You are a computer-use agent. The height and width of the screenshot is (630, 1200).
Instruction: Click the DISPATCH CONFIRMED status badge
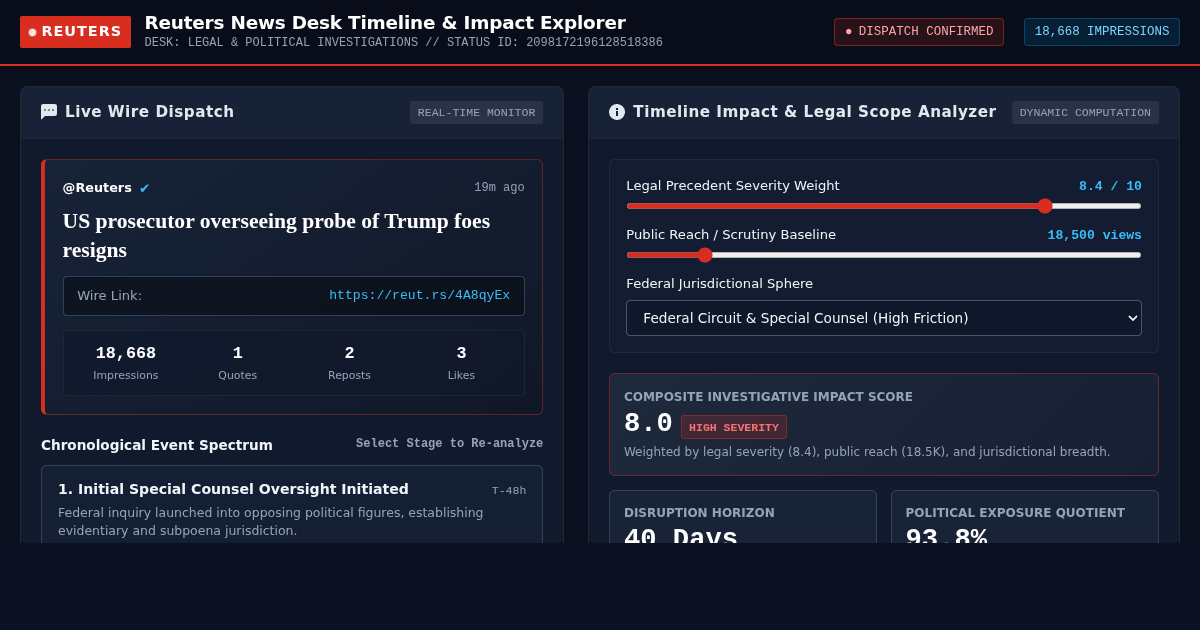tap(919, 32)
